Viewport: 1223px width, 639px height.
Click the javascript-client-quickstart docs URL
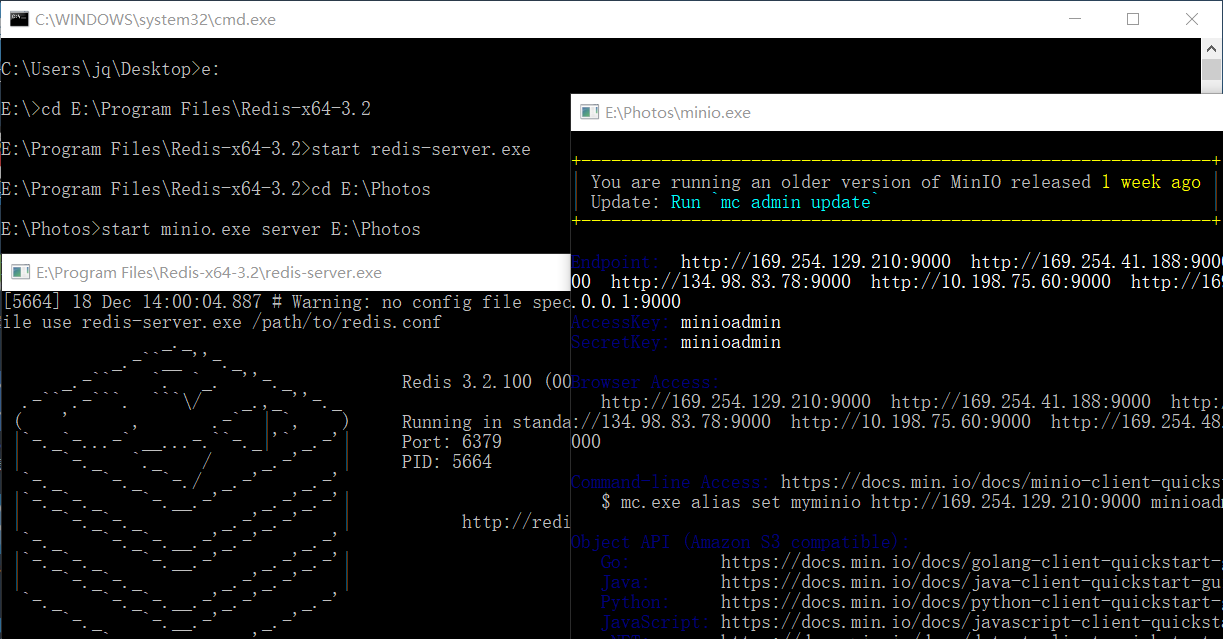click(971, 622)
